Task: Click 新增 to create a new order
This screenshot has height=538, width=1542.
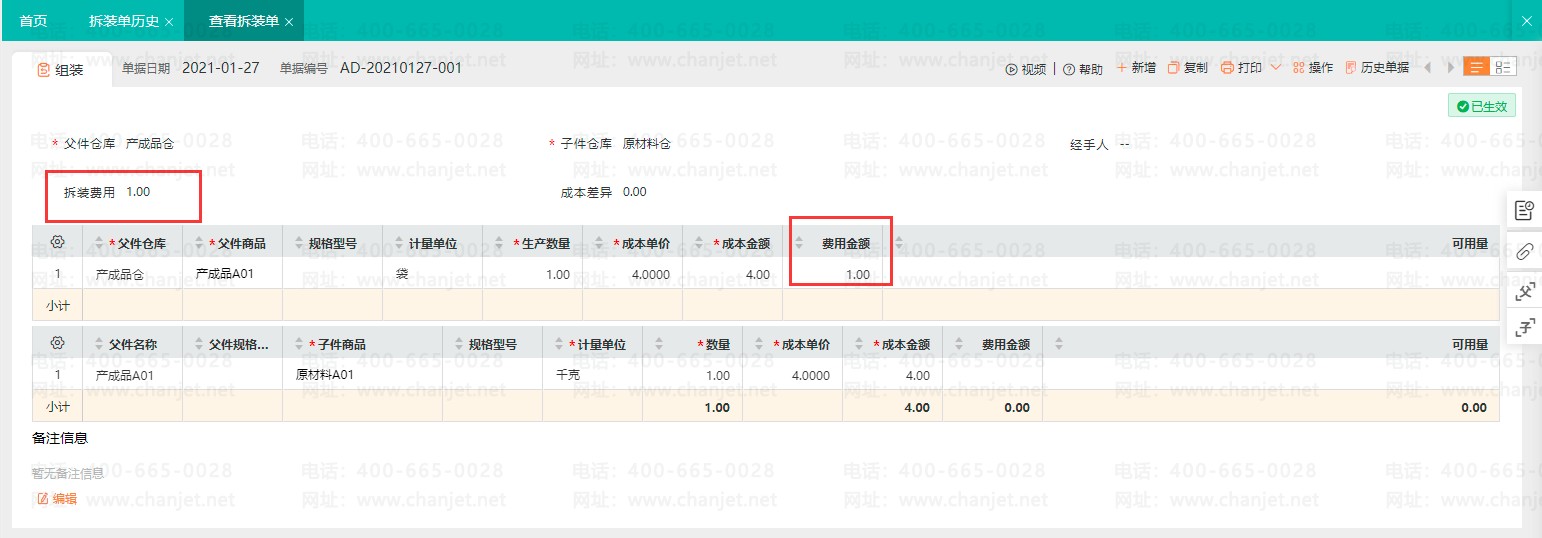Action: [x=1136, y=68]
